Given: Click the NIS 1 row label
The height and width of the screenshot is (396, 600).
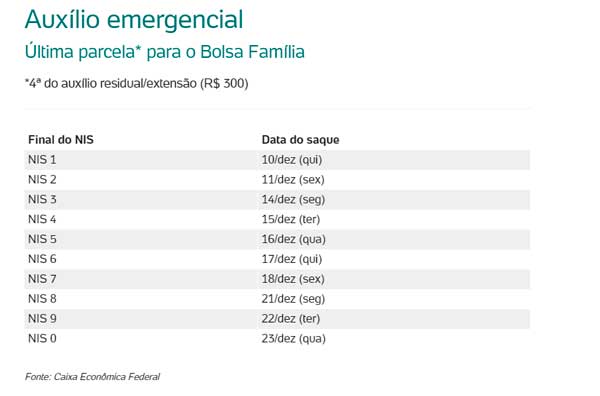Looking at the screenshot, I should (x=42, y=160).
